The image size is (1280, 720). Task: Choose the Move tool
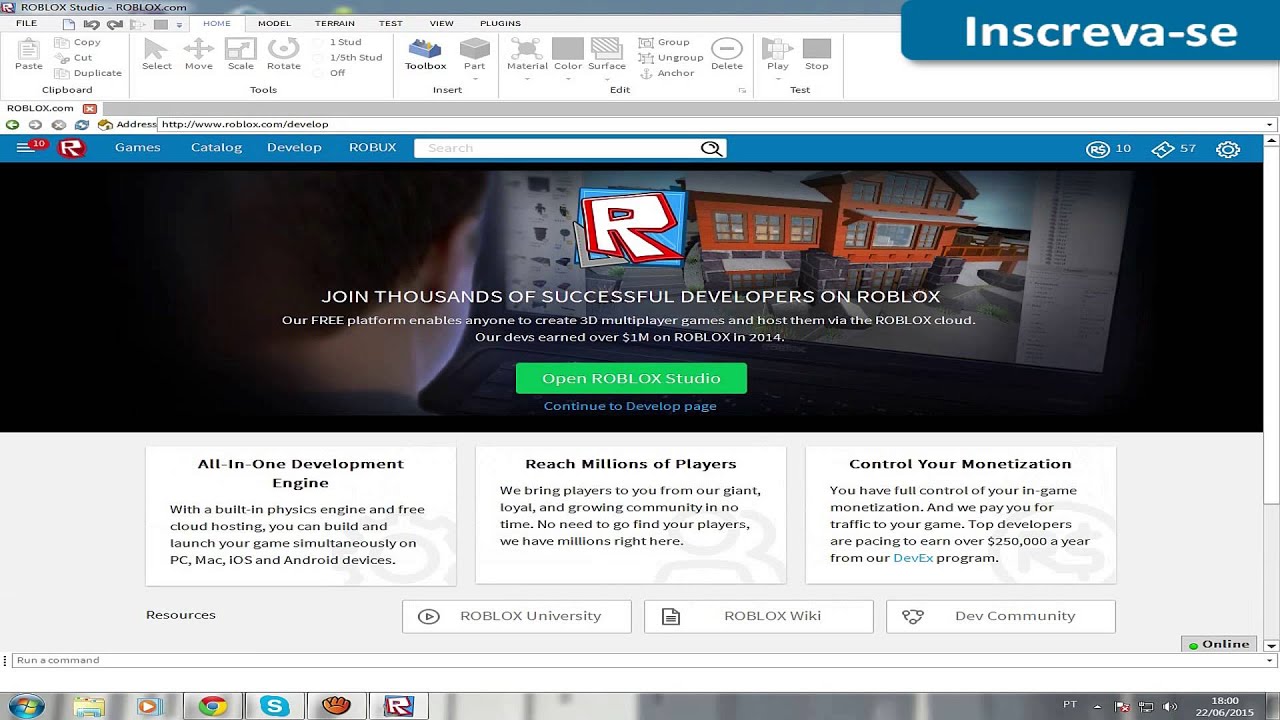tap(198, 54)
